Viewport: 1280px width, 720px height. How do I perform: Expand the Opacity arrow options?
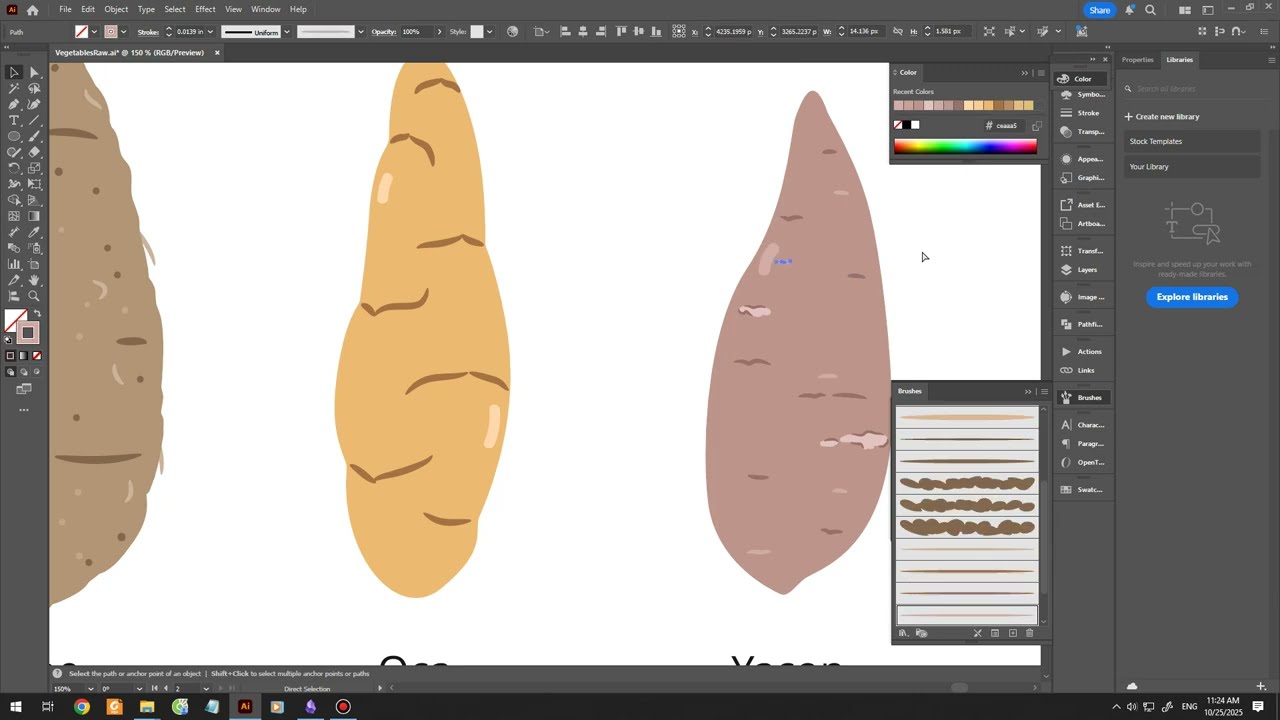[x=439, y=32]
